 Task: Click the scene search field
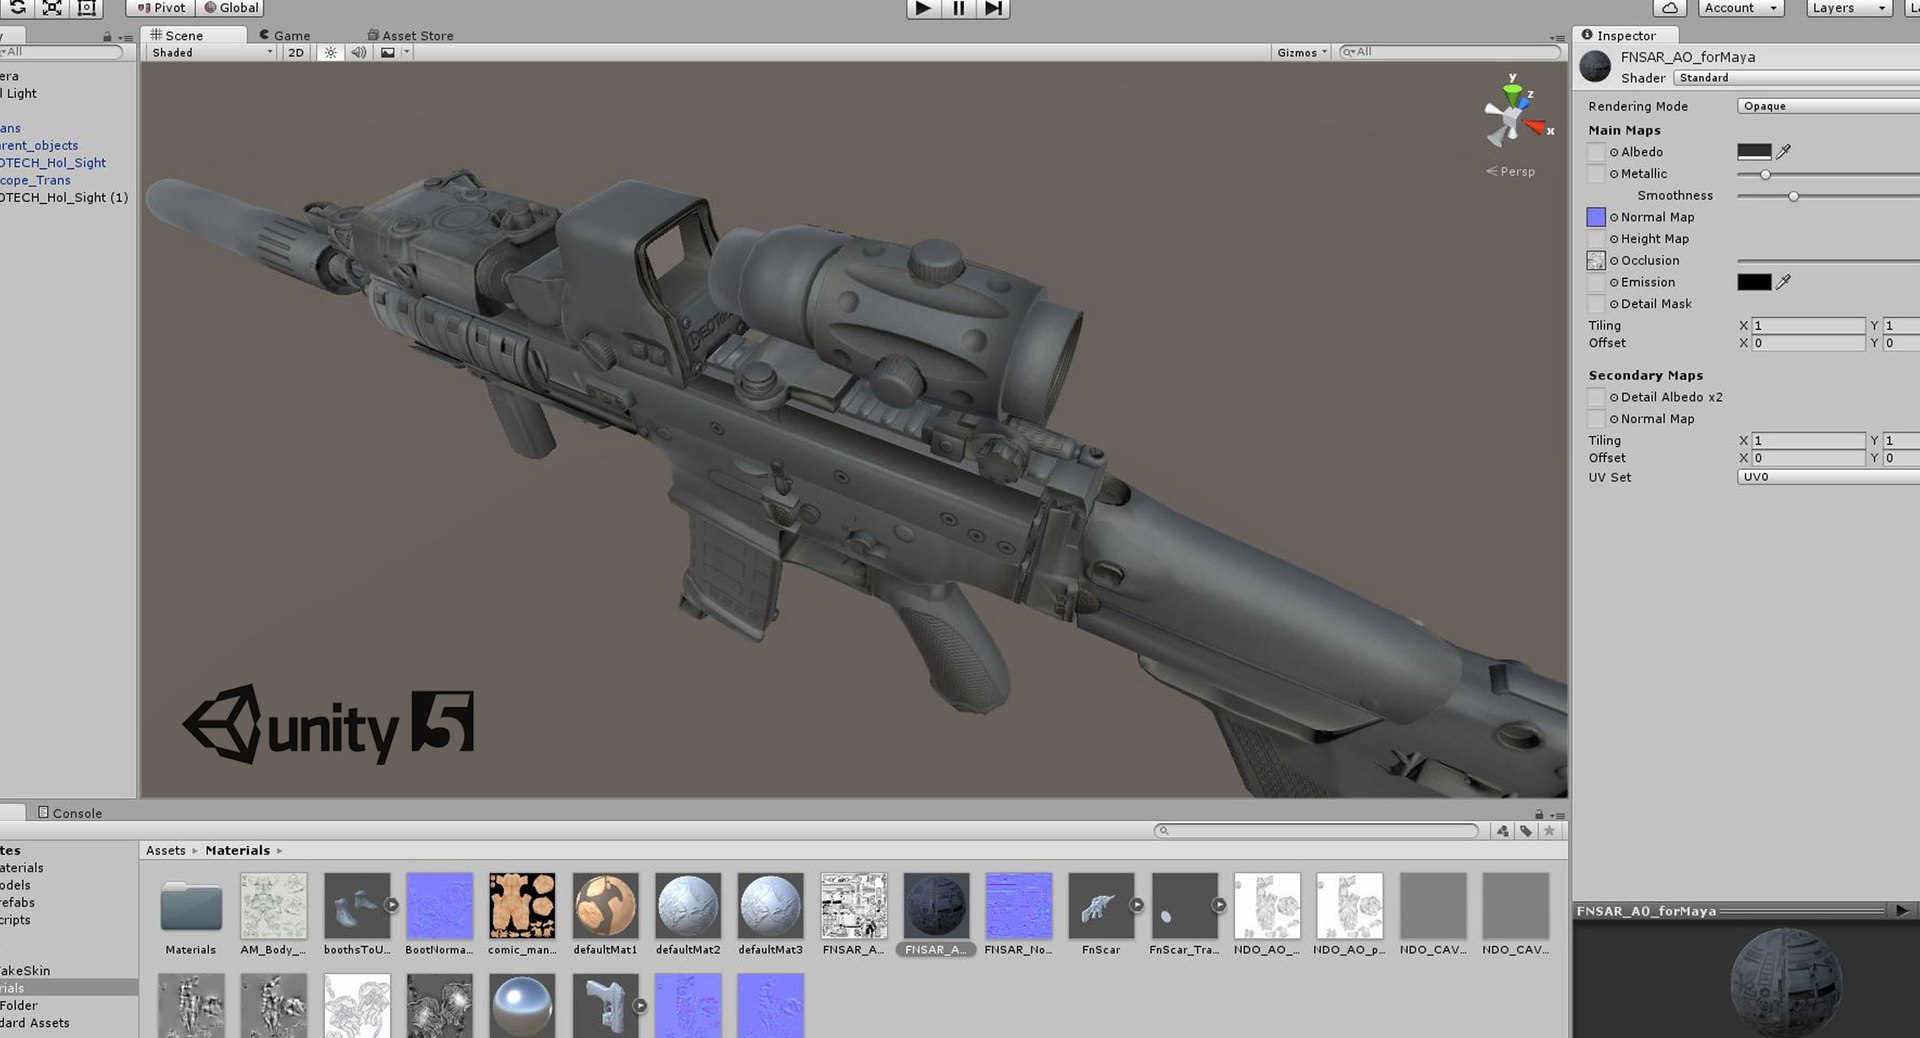(1449, 52)
